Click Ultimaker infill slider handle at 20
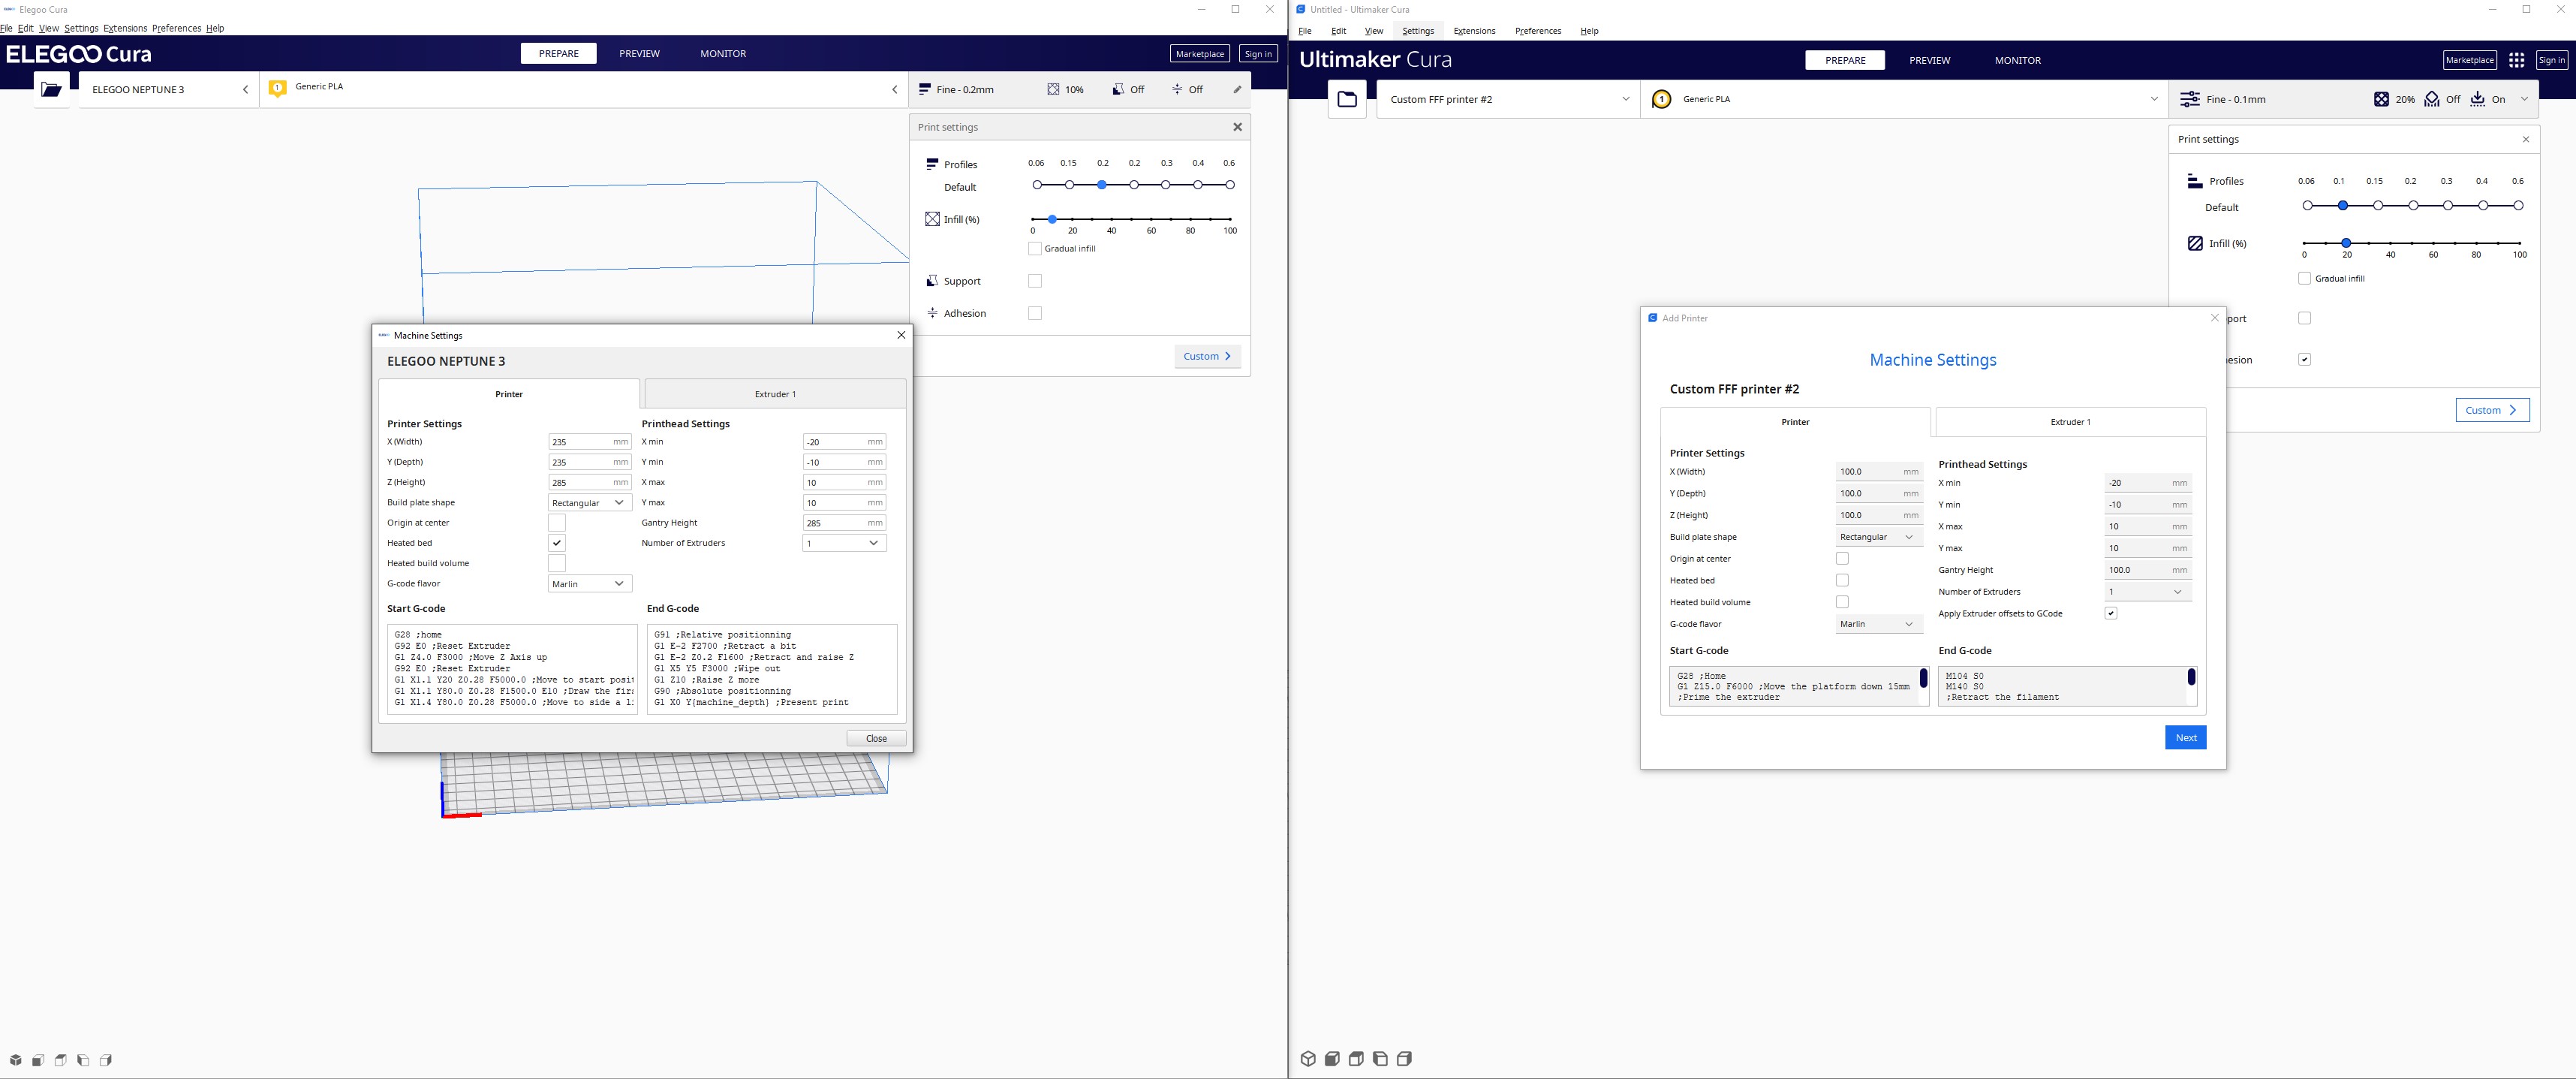Viewport: 2576px width, 1079px height. coord(2346,243)
